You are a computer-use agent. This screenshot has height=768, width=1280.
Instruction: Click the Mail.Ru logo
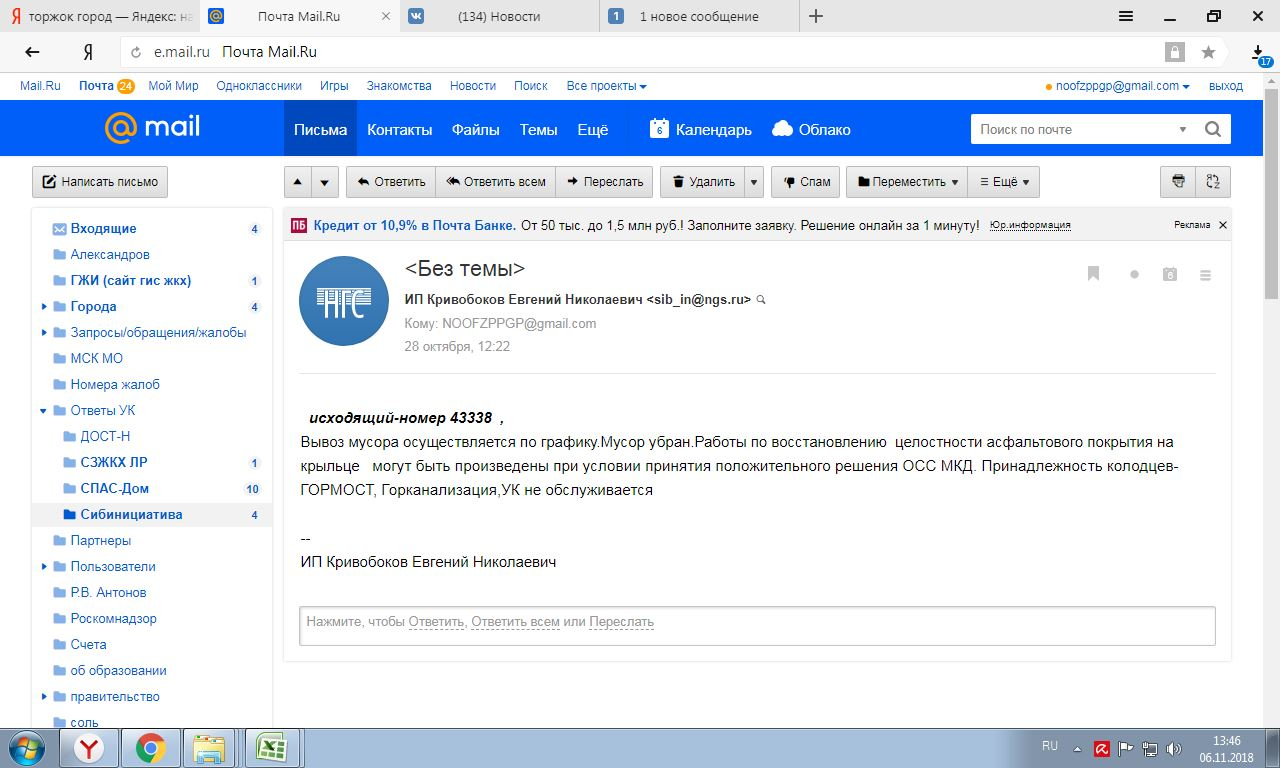coord(152,128)
